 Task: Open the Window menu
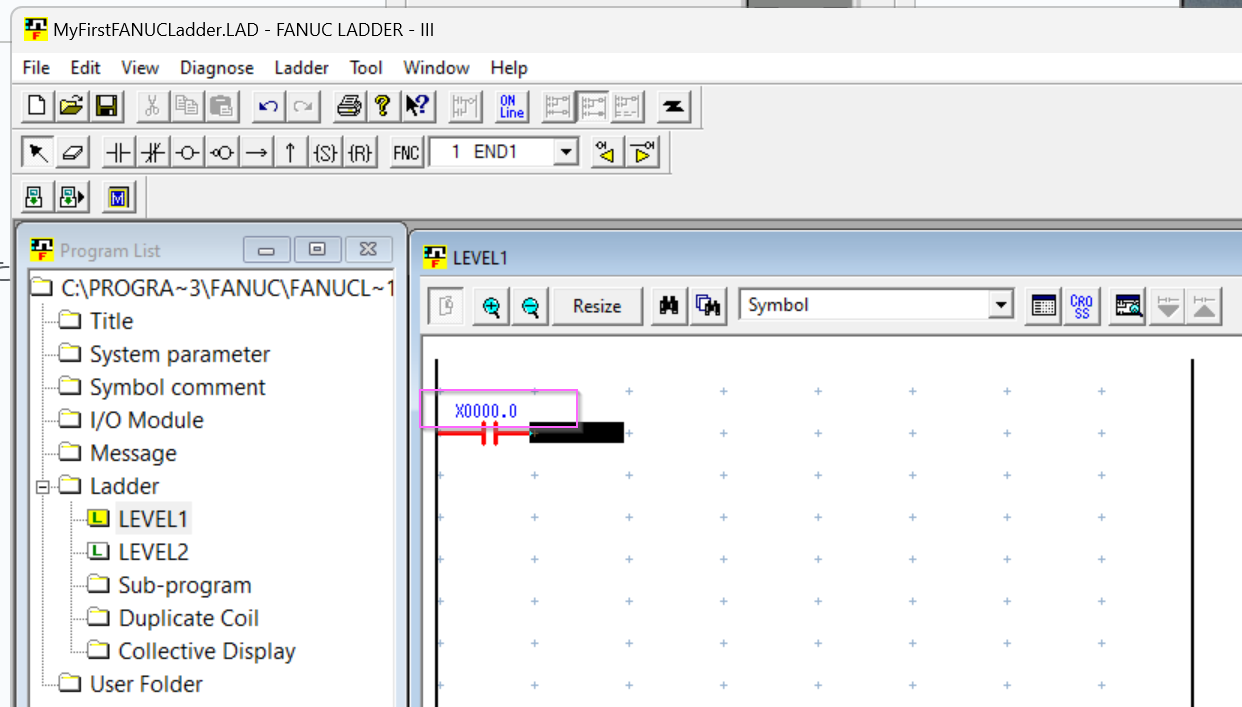436,68
